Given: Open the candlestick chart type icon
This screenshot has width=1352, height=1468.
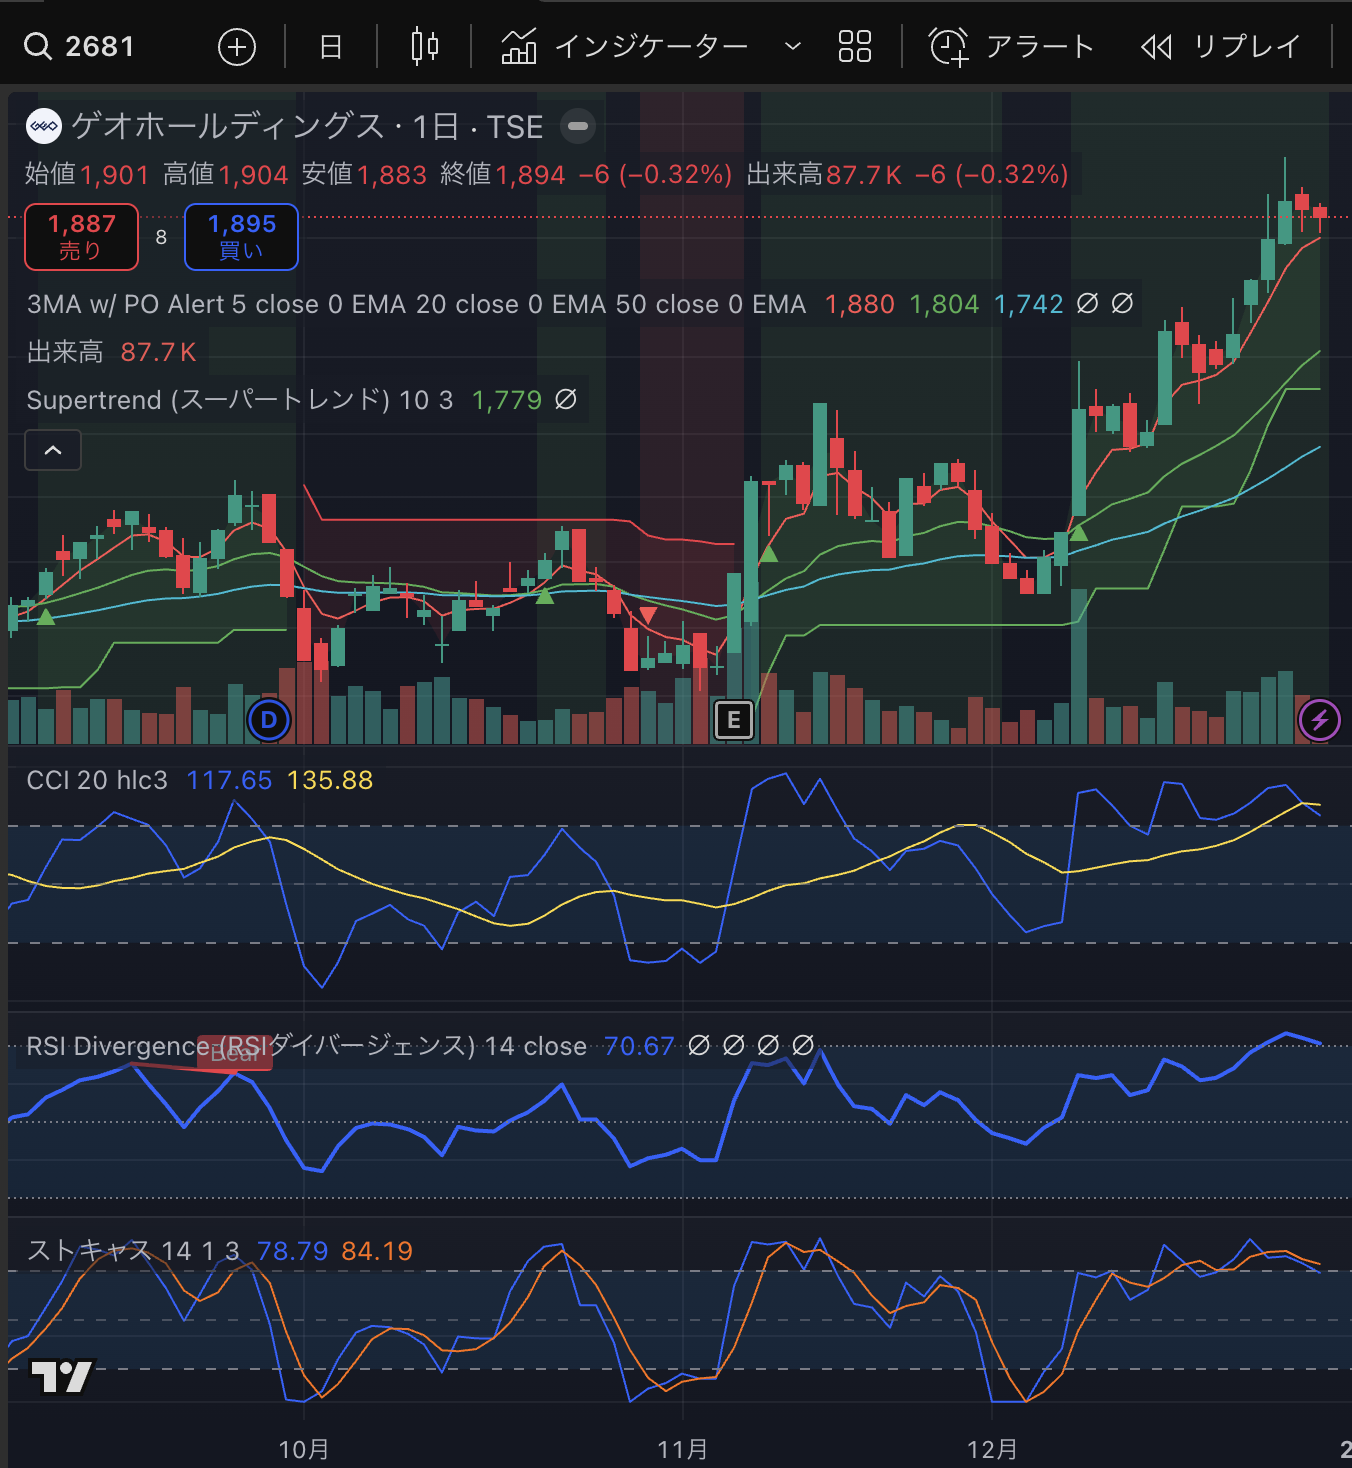Looking at the screenshot, I should coord(425,47).
